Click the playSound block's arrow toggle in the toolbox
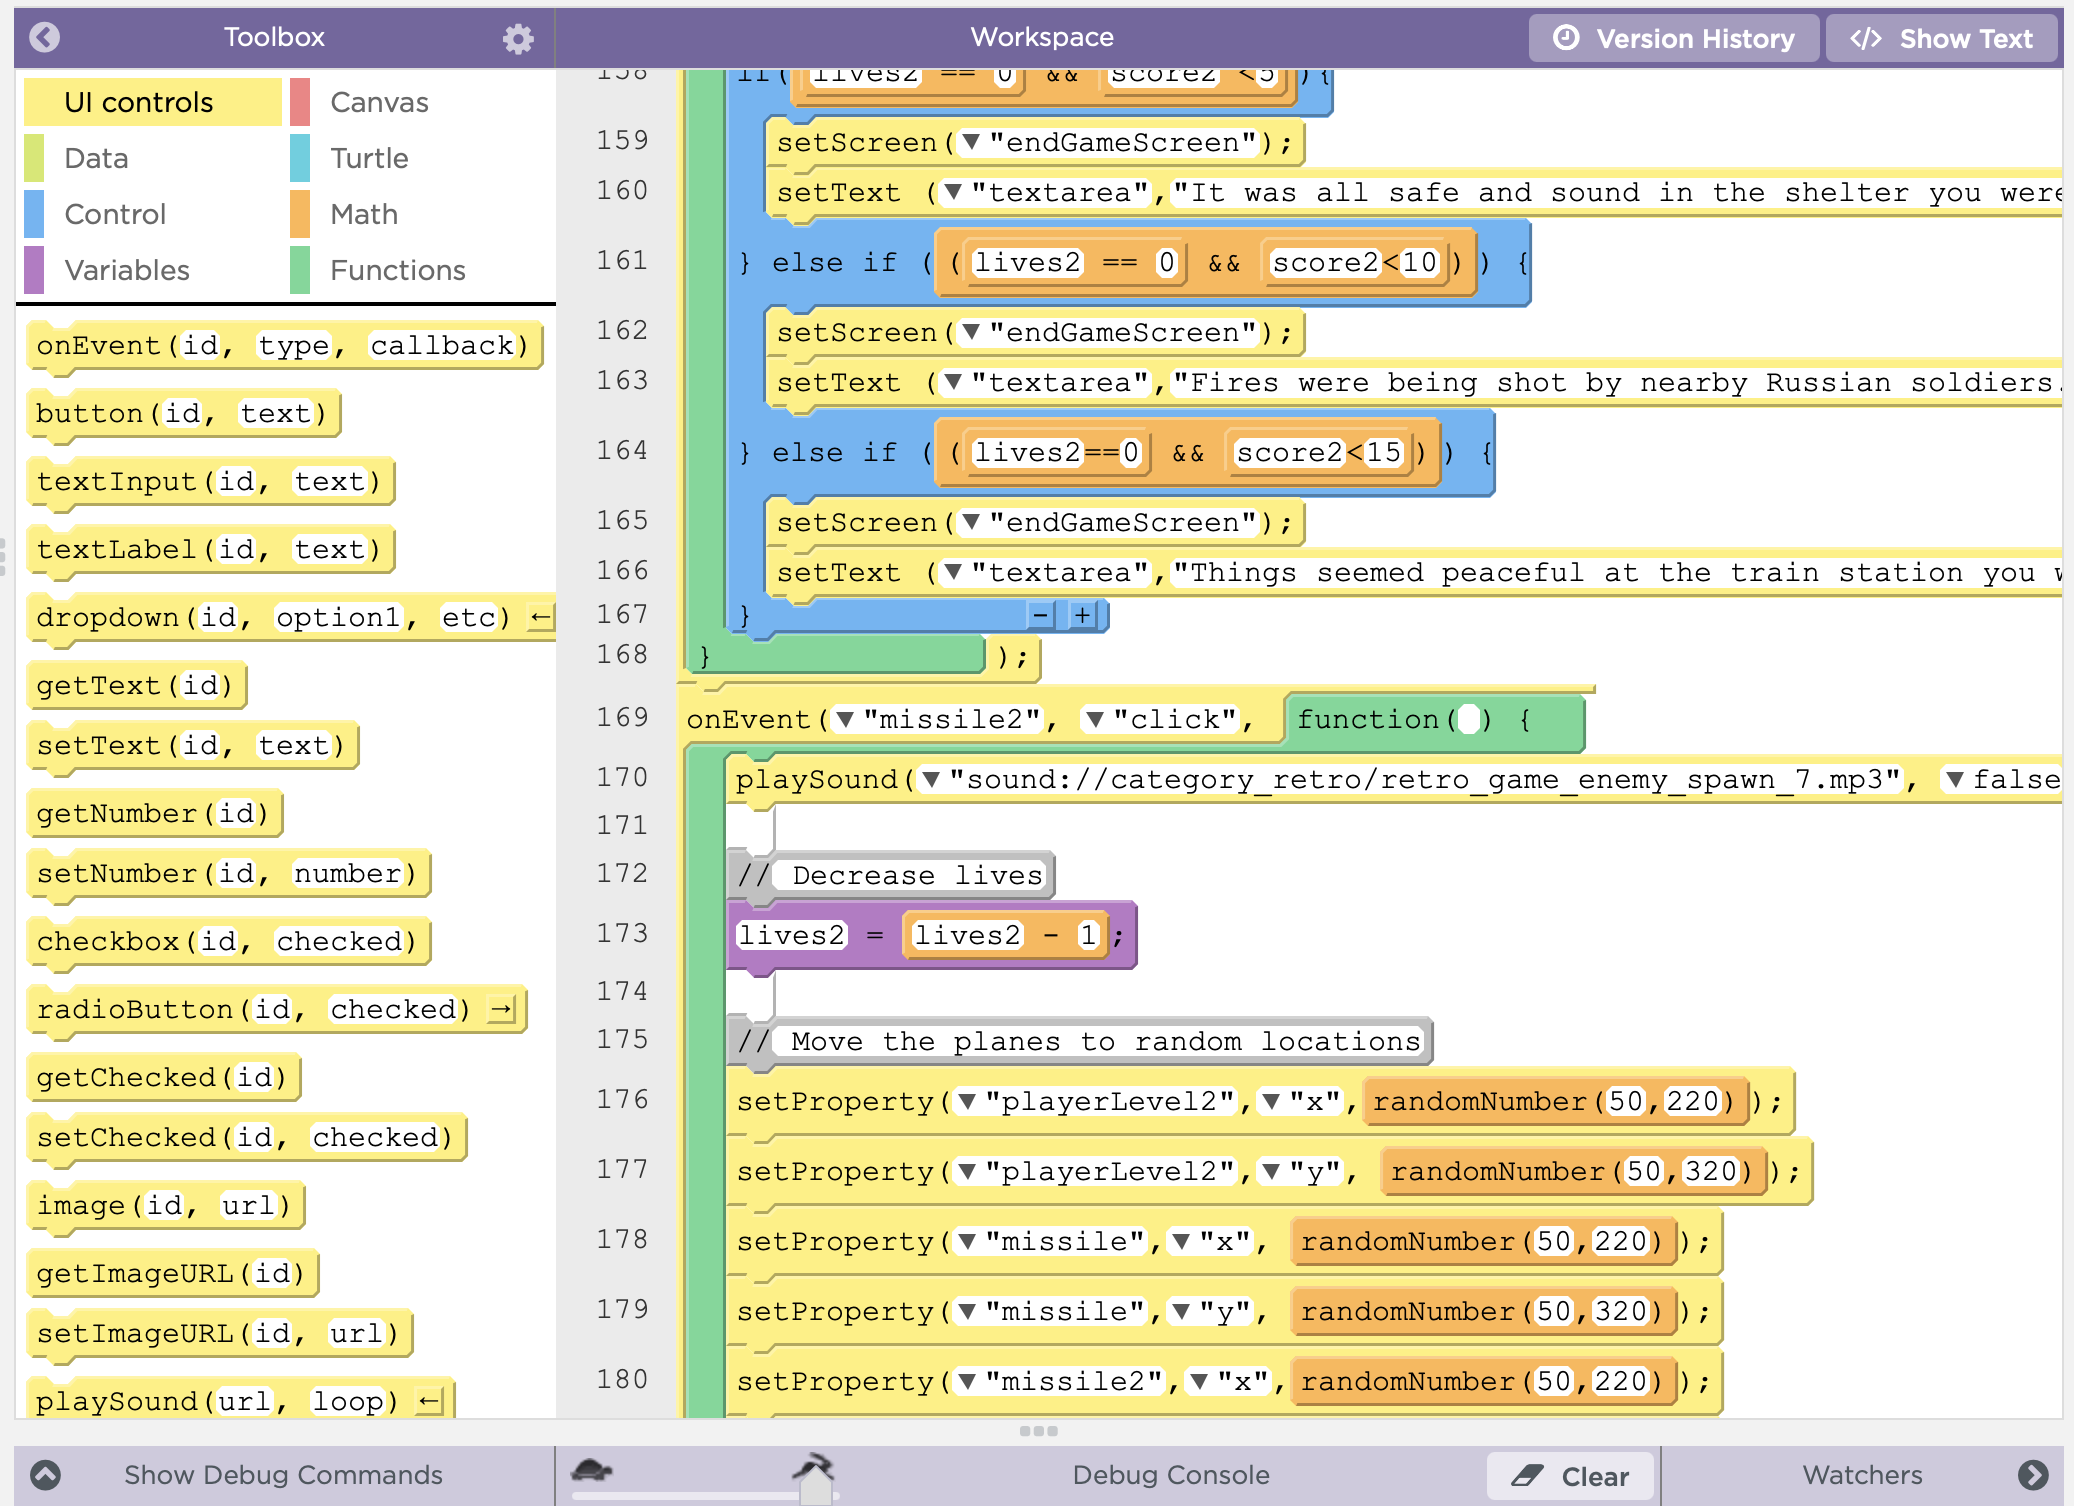 [429, 1401]
